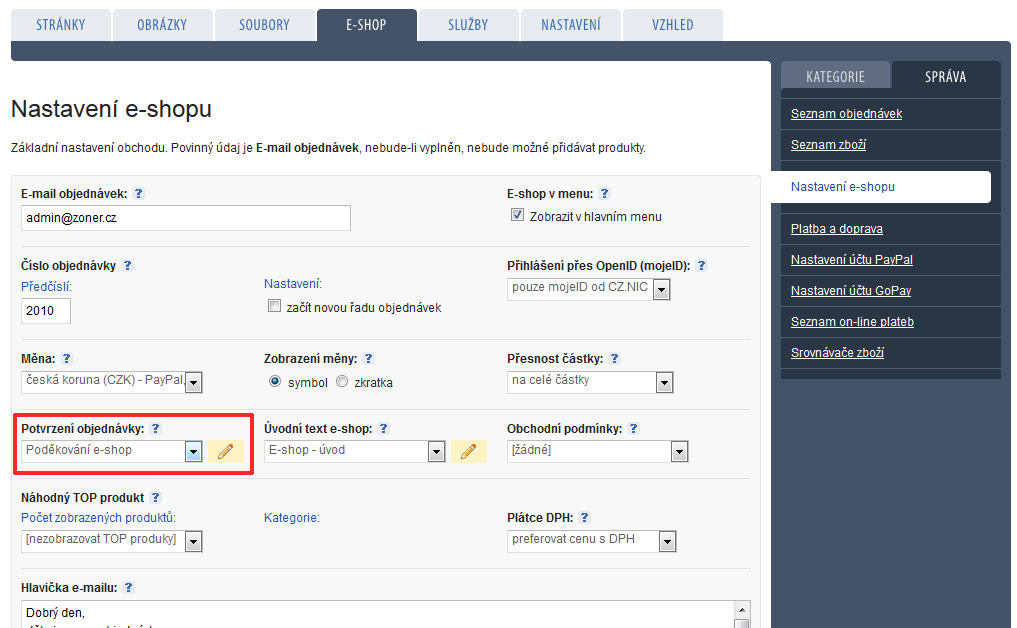This screenshot has width=1017, height=628.
Task: Open the KATEGORIE sidebar tab
Action: click(x=835, y=76)
